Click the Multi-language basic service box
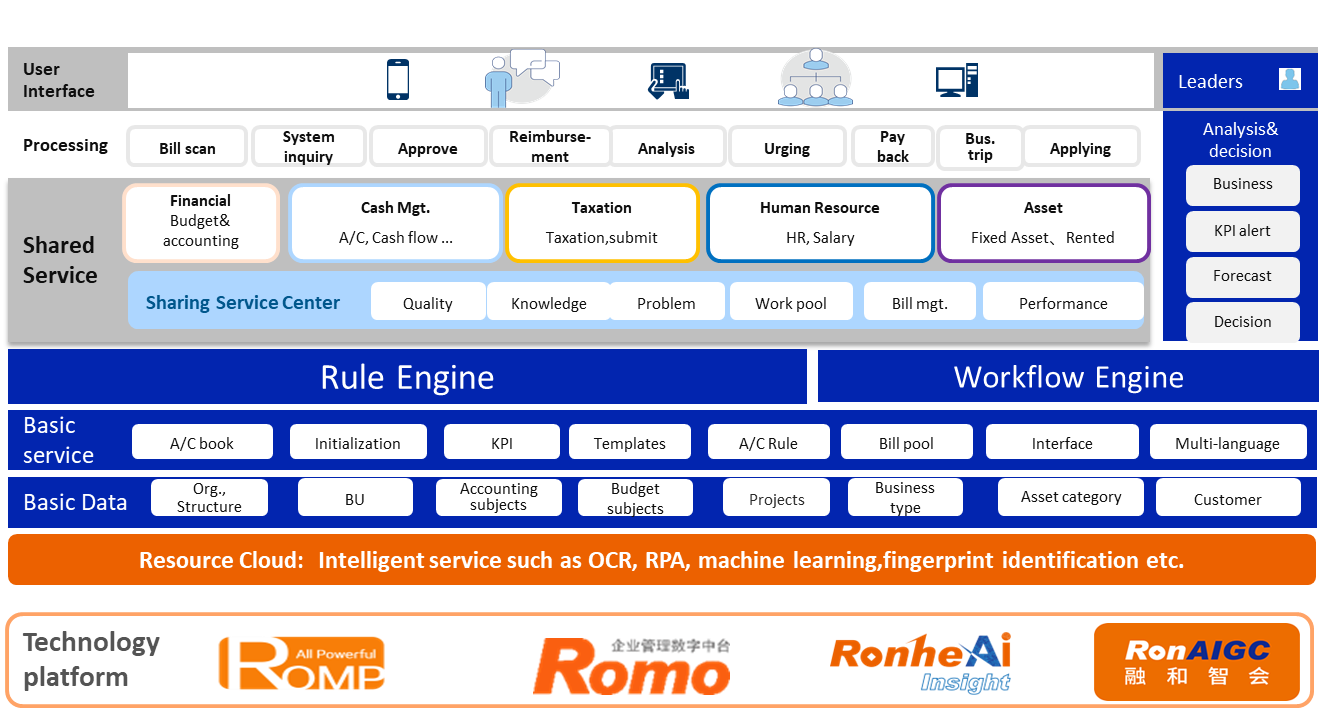 pyautogui.click(x=1227, y=443)
